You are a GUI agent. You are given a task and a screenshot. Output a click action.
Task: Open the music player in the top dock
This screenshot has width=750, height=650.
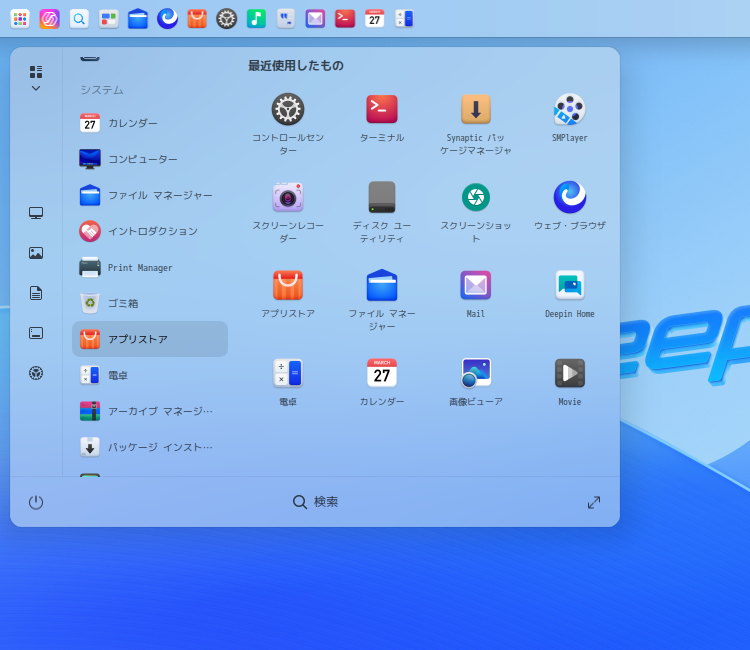click(256, 18)
